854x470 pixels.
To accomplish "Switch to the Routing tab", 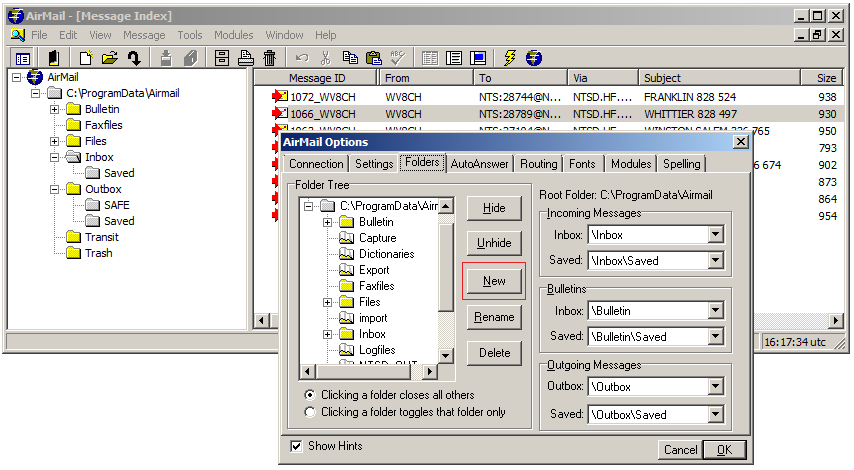I will (538, 164).
